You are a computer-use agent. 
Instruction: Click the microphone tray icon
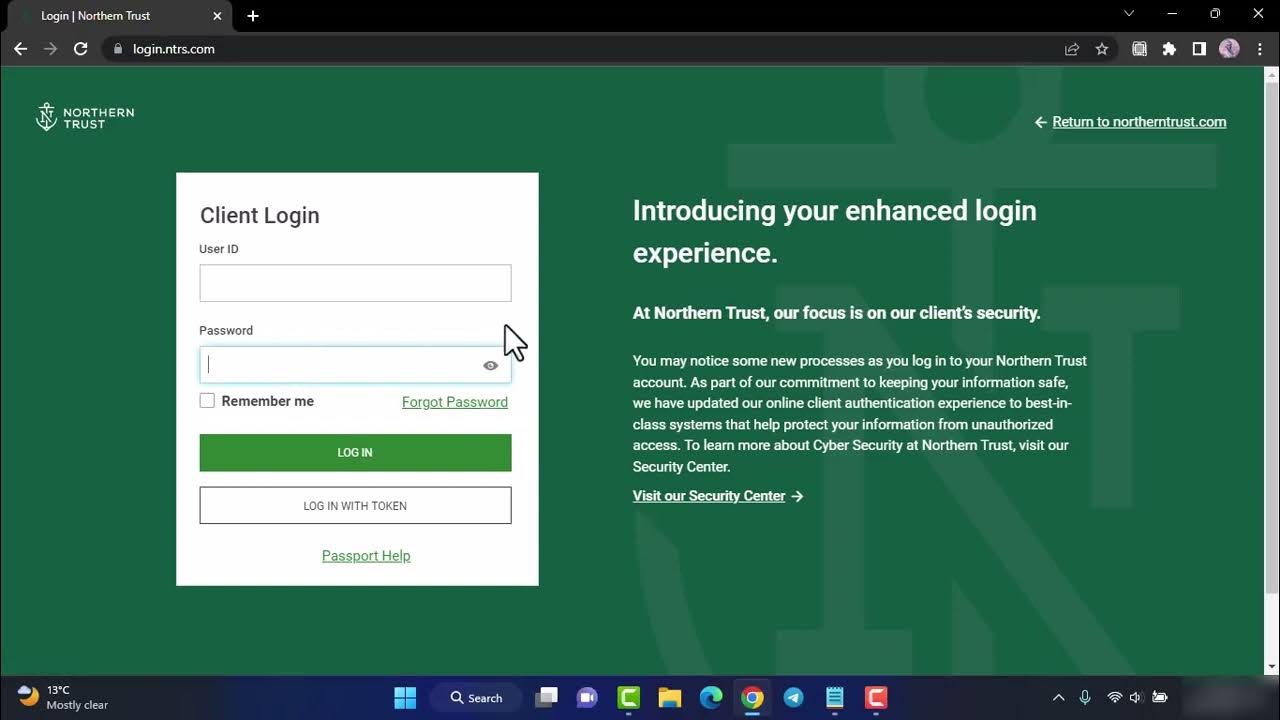point(1085,698)
